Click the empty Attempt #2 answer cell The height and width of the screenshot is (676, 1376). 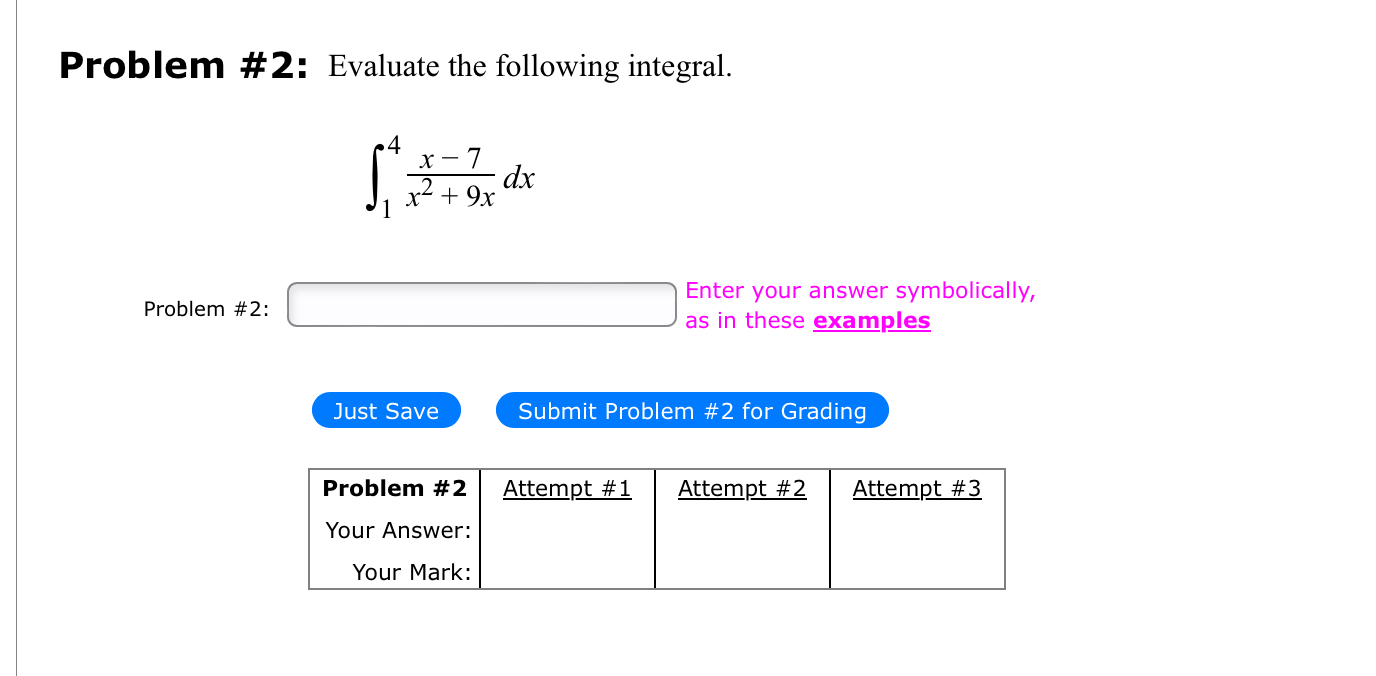point(742,530)
